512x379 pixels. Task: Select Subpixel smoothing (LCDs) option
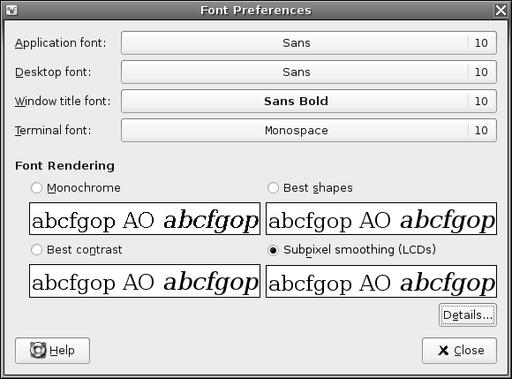point(273,250)
